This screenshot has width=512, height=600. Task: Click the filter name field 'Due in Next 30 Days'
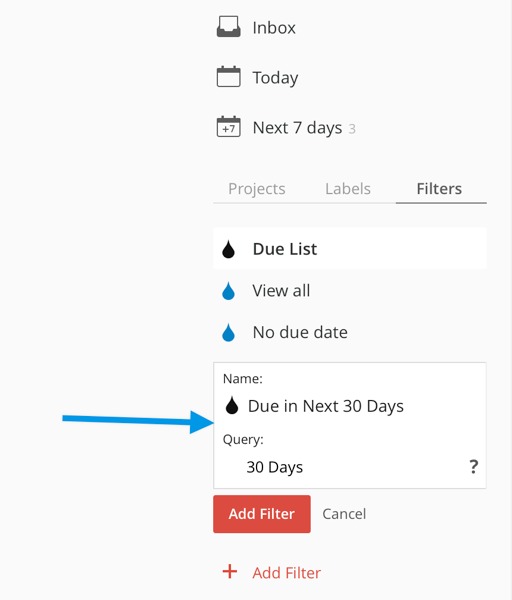coord(326,406)
